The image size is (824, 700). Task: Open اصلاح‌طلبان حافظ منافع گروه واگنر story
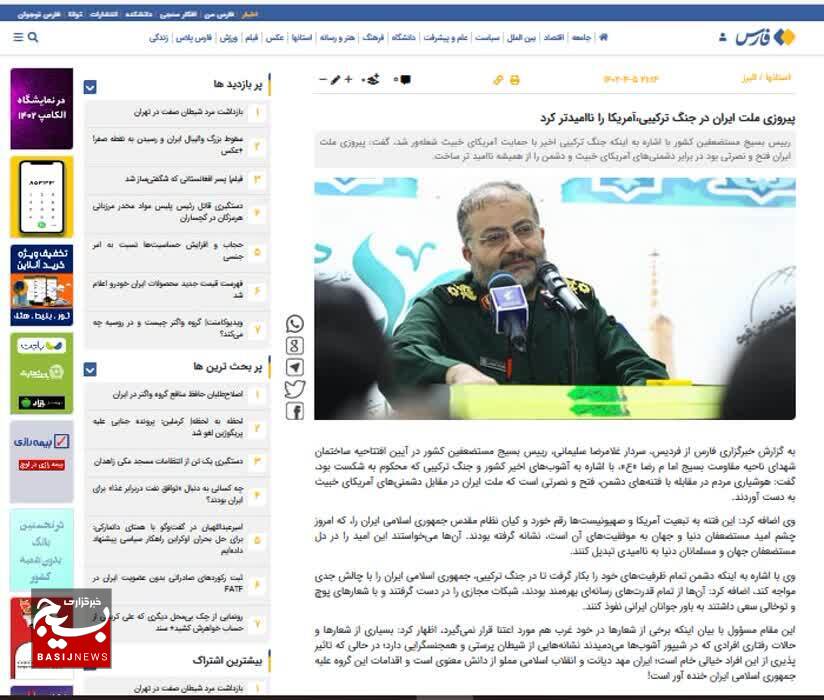[x=178, y=394]
